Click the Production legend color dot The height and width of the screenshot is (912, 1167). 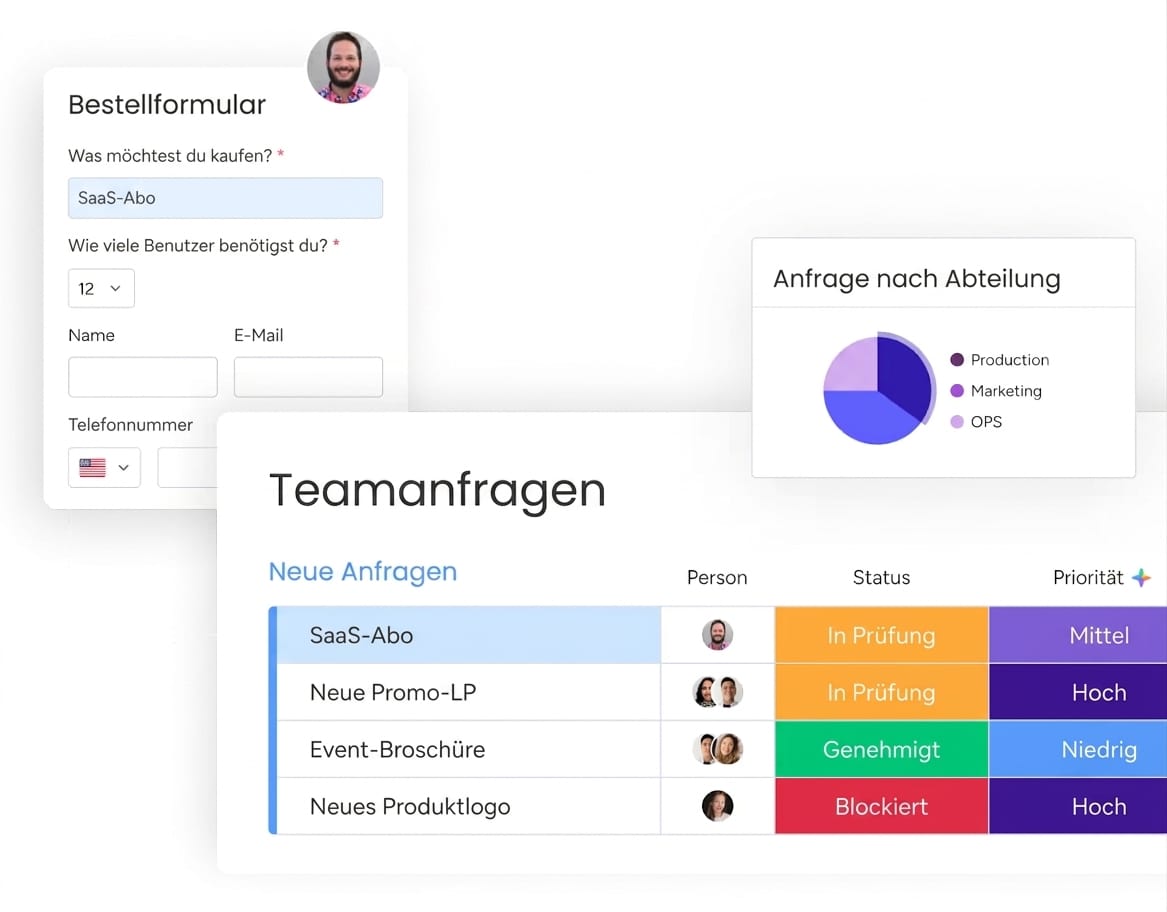pyautogui.click(x=957, y=360)
